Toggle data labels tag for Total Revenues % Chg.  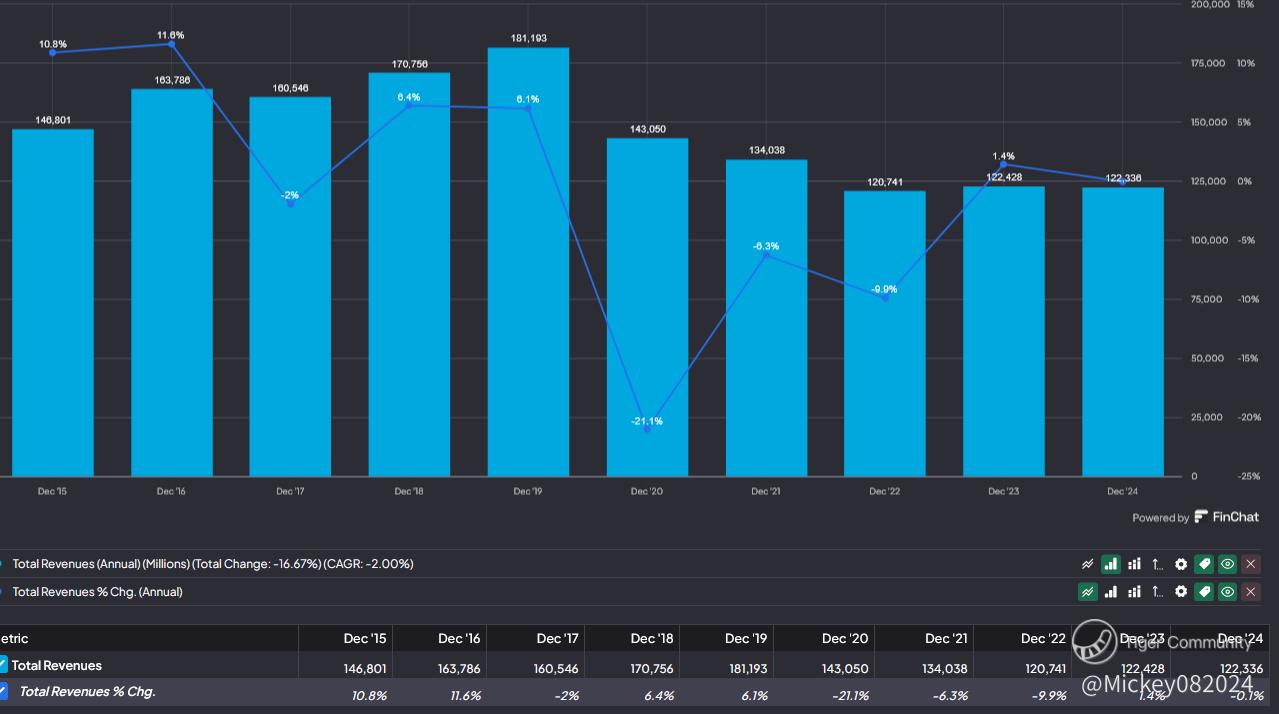1204,592
